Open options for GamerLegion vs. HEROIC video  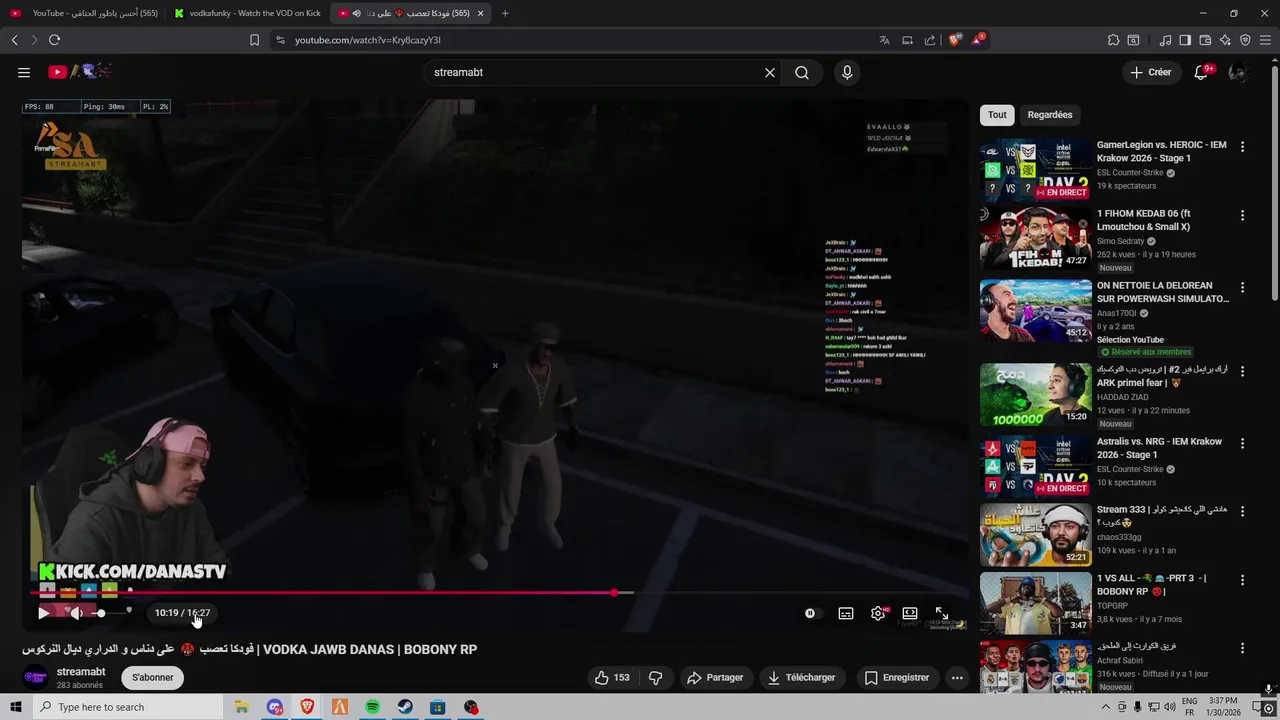point(1243,147)
